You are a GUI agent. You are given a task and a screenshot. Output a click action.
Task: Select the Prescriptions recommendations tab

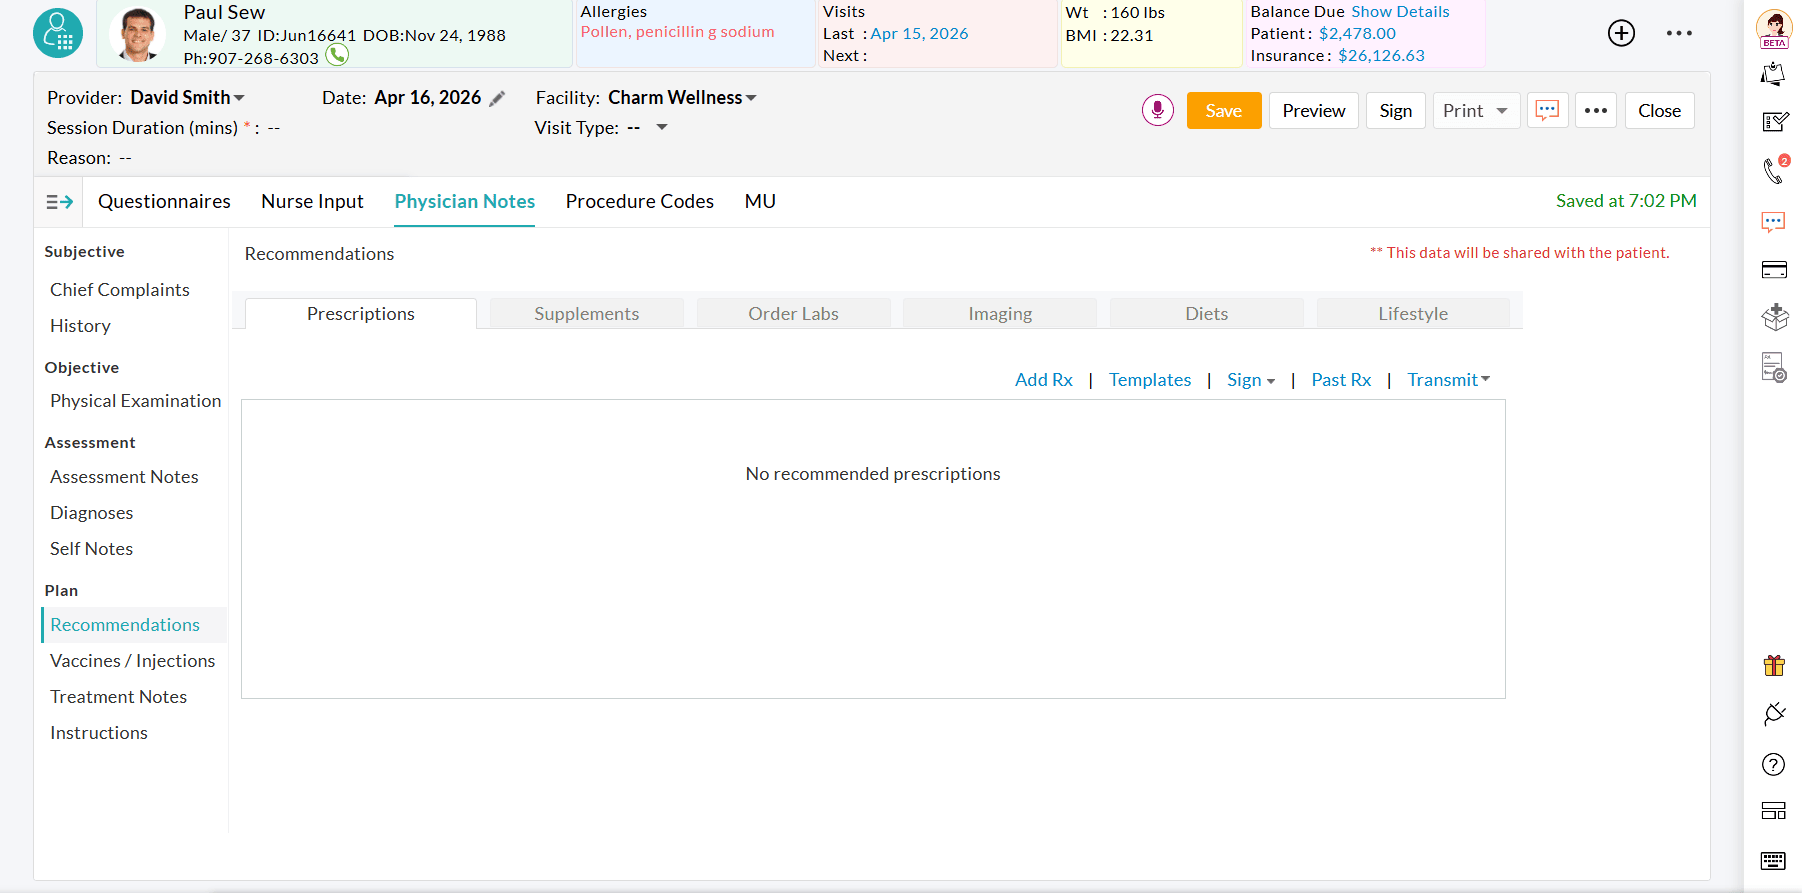(361, 314)
